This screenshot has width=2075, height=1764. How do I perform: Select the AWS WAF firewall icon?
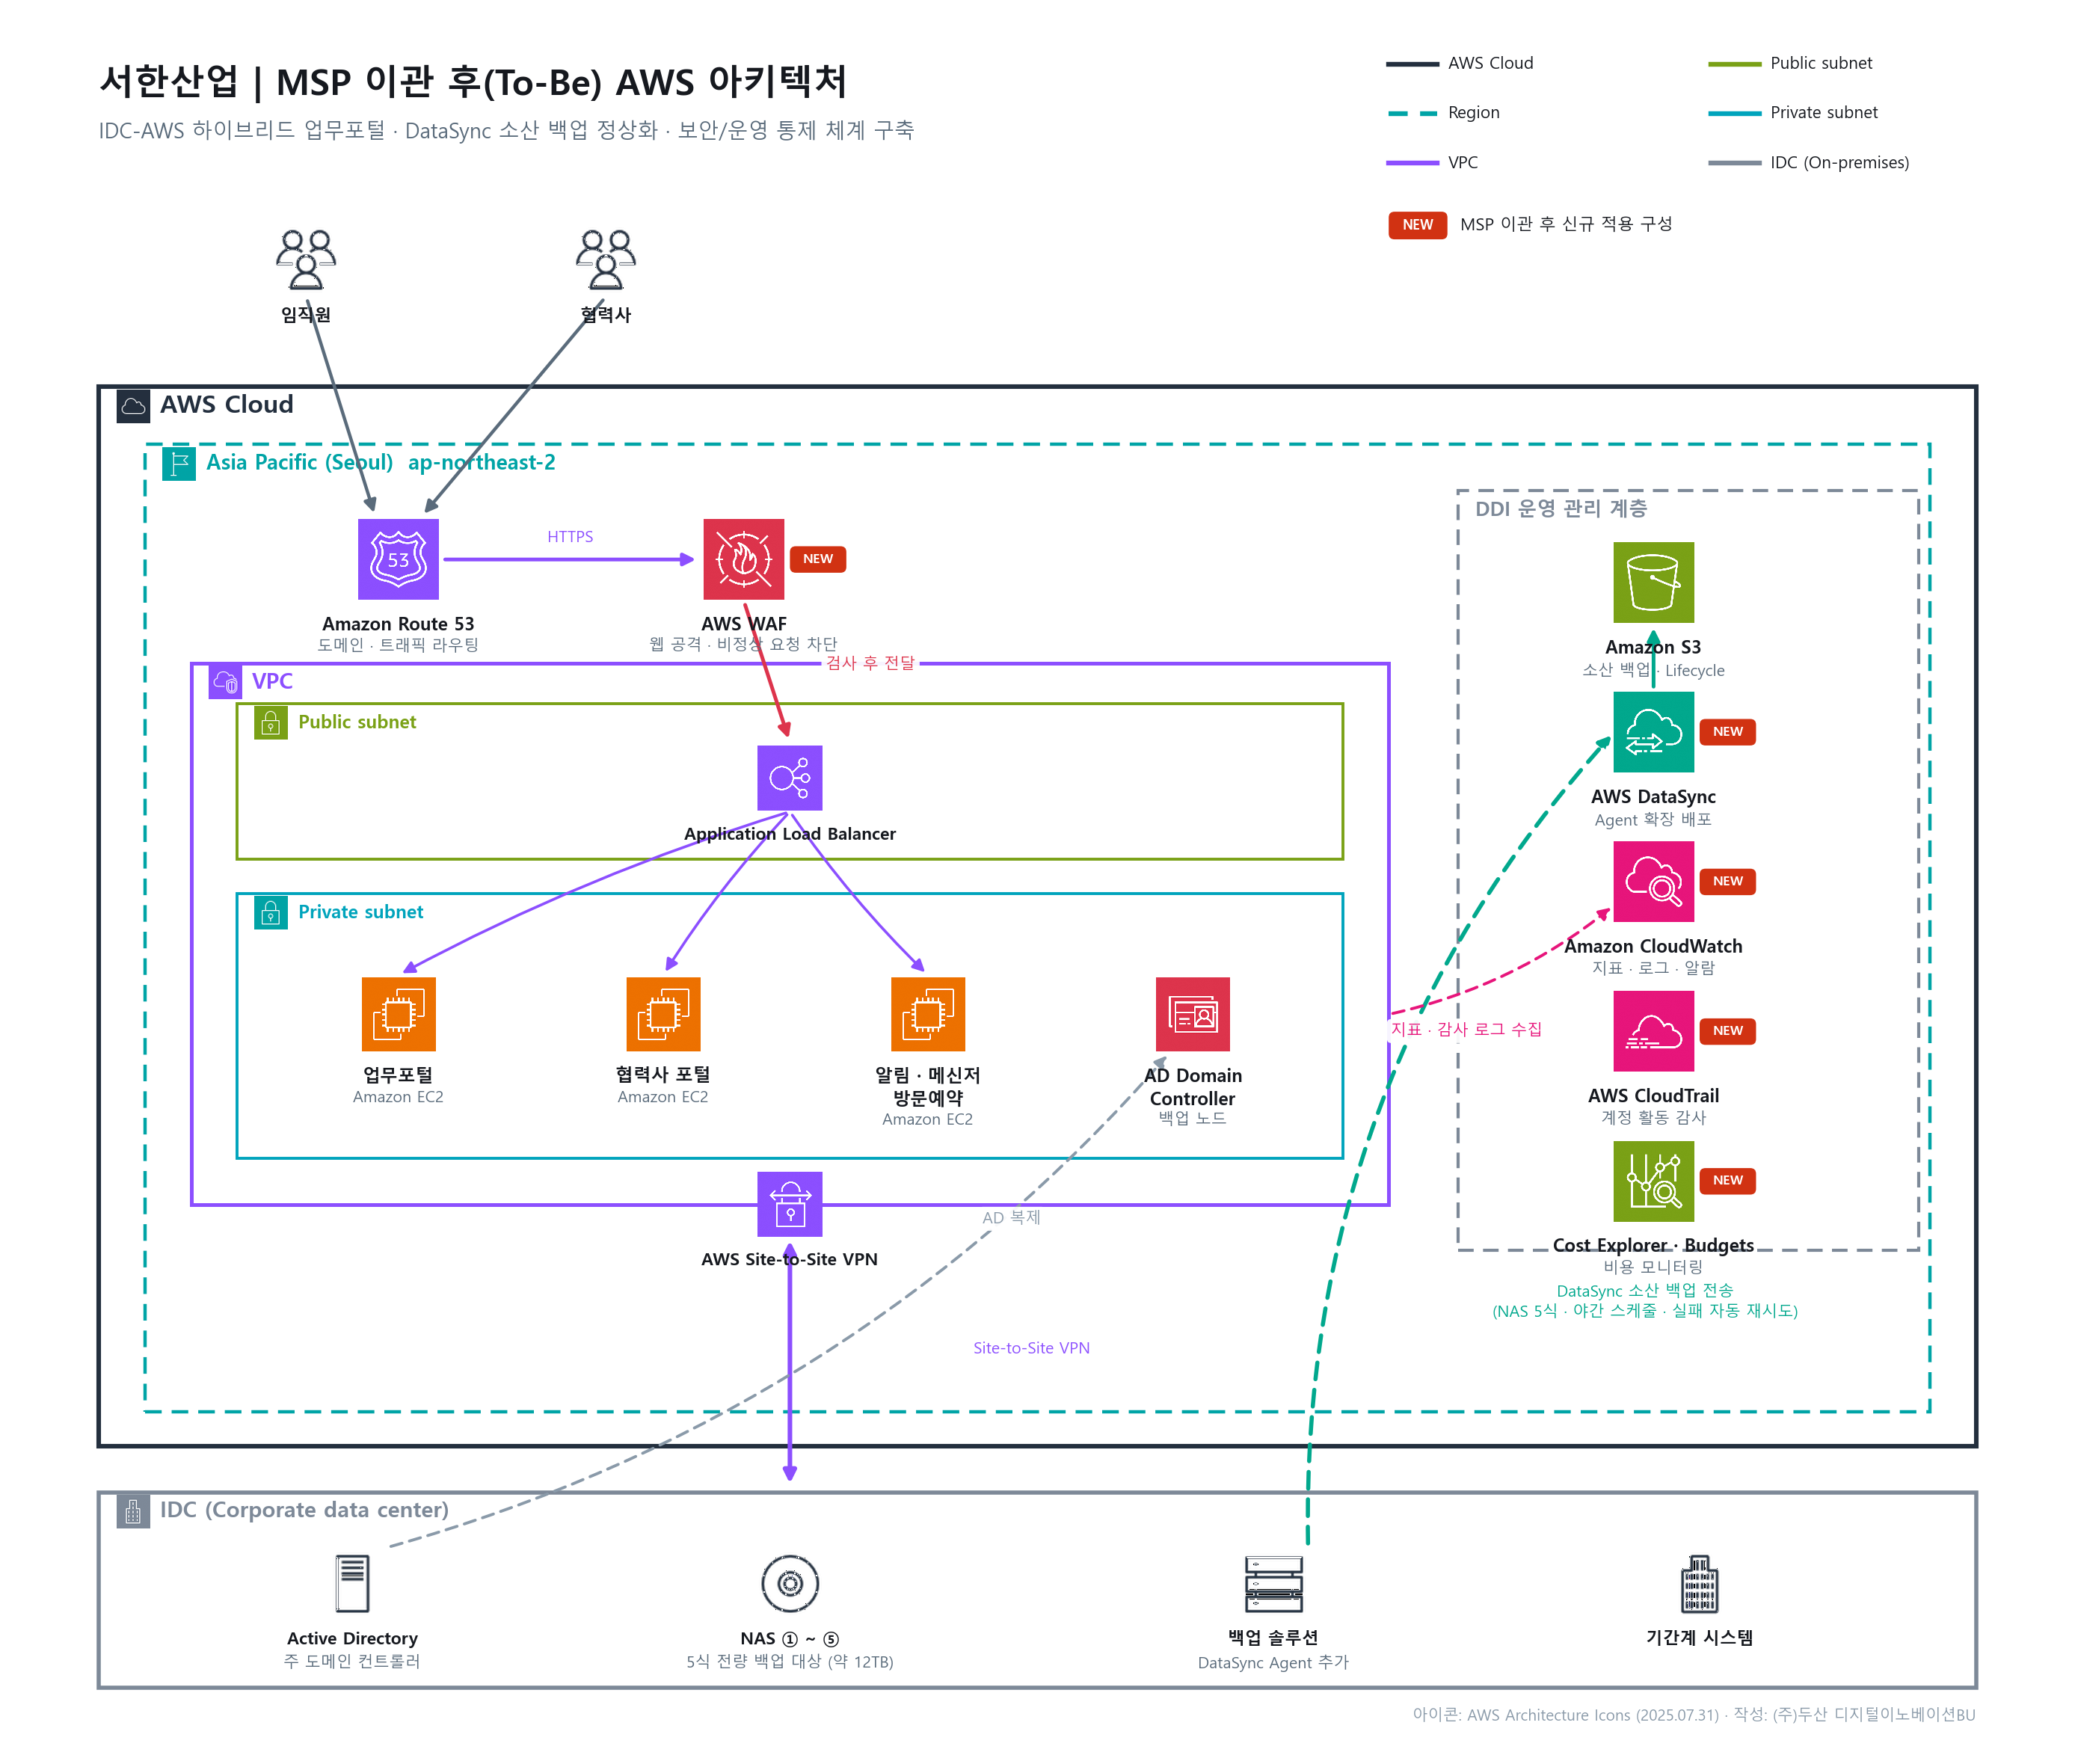[743, 559]
